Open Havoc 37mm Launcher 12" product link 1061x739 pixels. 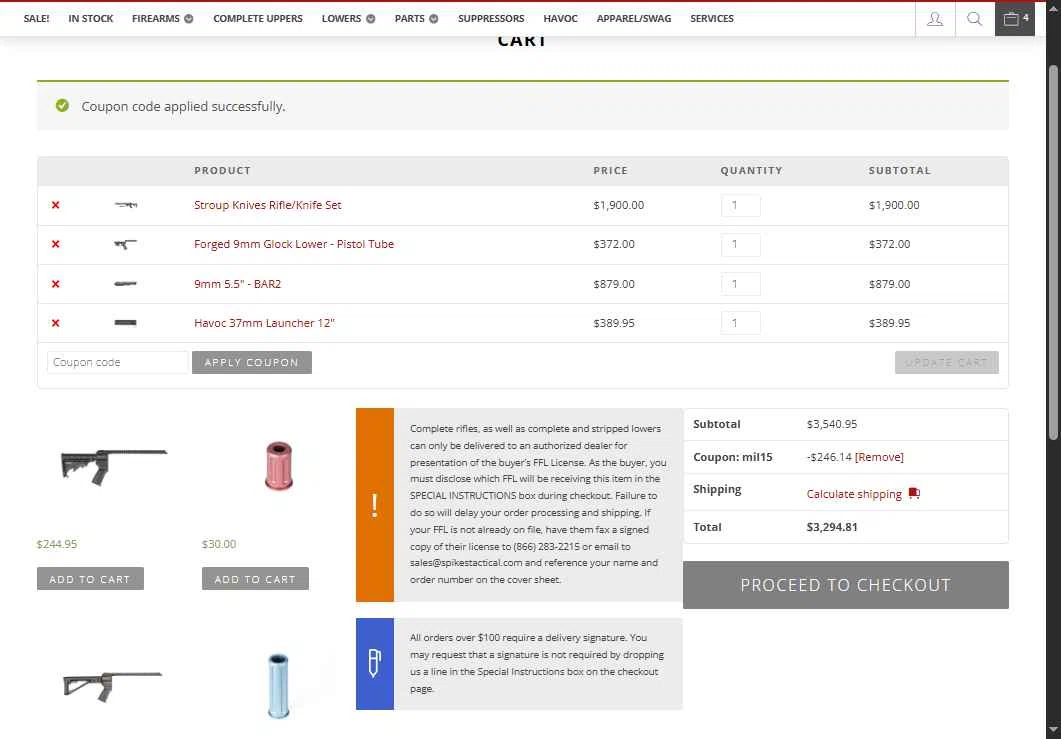264,323
